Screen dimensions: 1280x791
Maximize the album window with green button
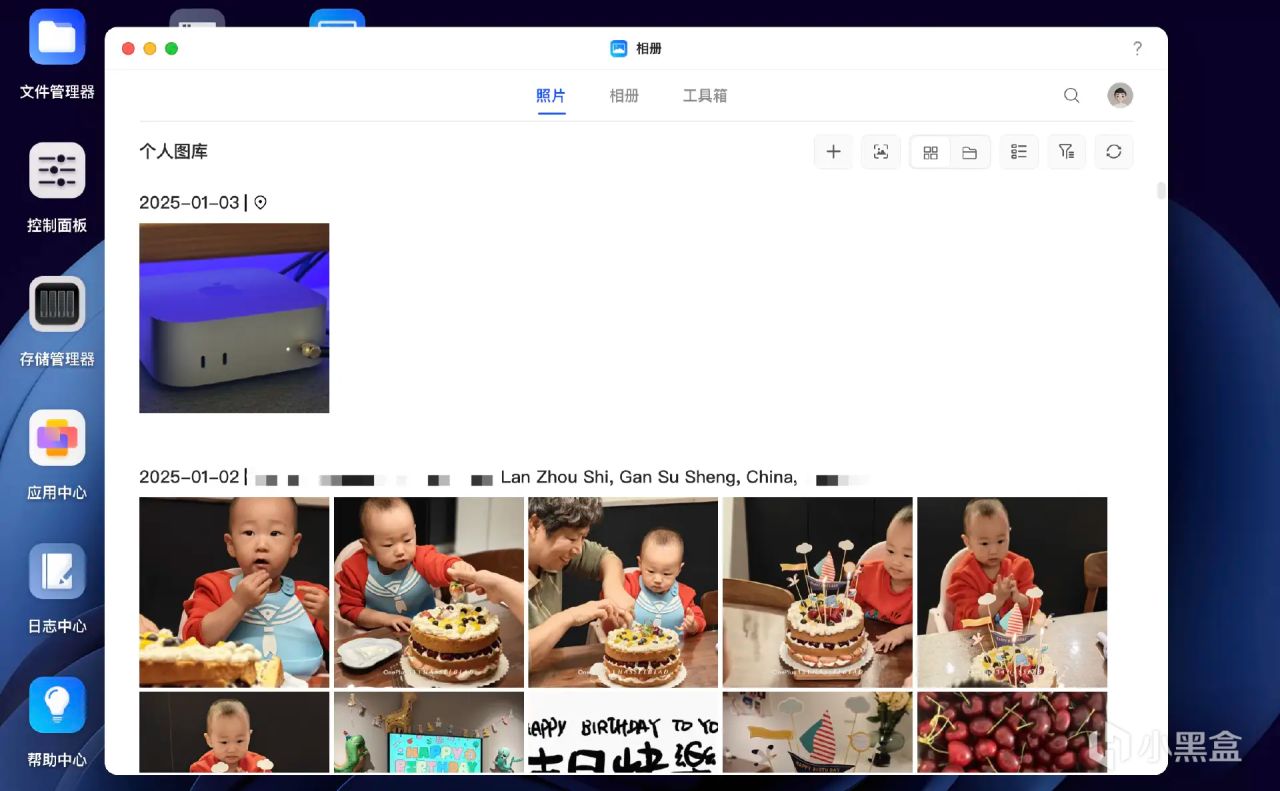point(172,48)
